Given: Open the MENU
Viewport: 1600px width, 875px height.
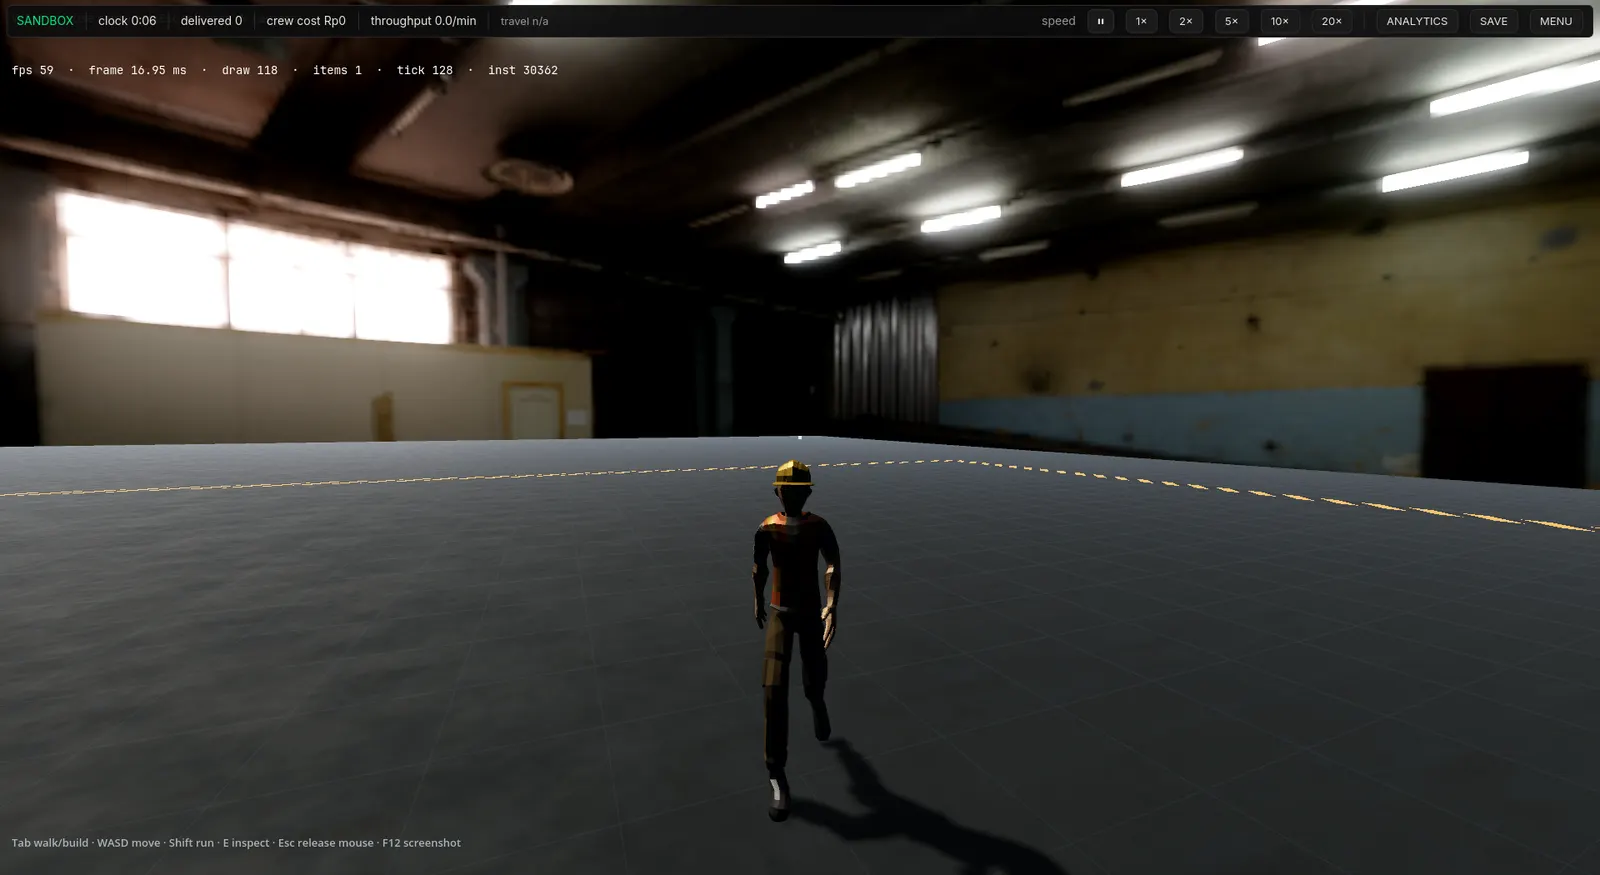Looking at the screenshot, I should [x=1555, y=21].
